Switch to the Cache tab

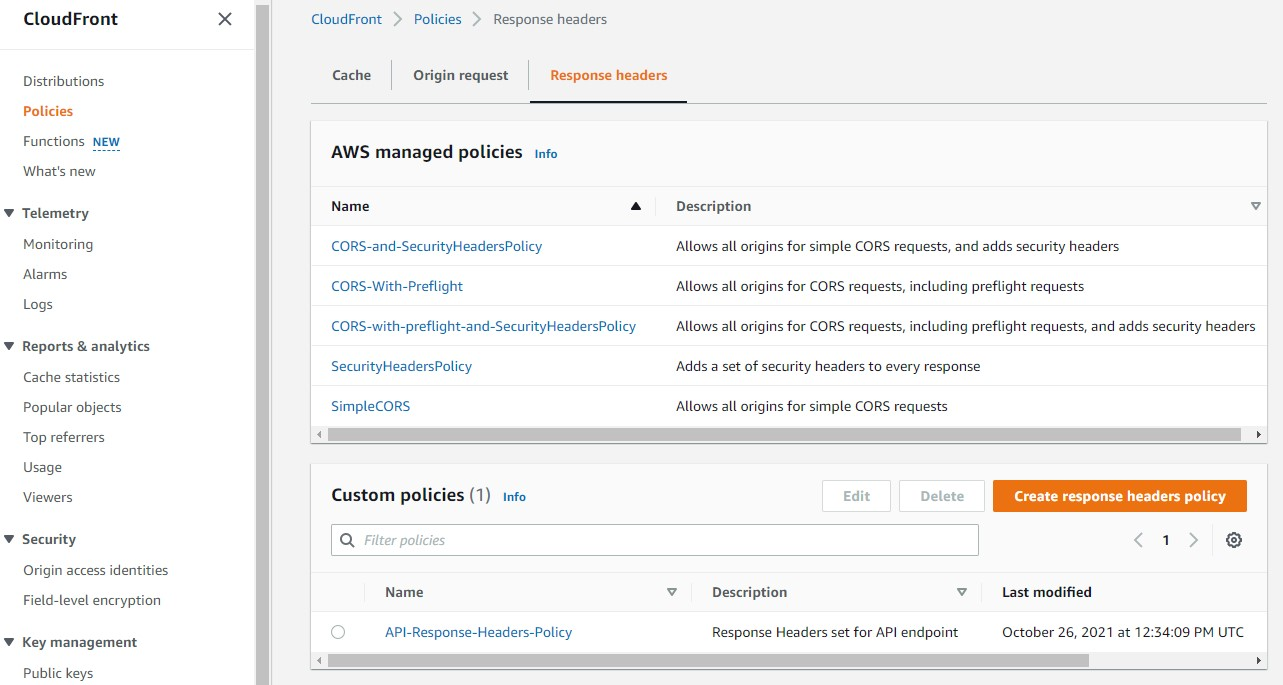pos(351,75)
